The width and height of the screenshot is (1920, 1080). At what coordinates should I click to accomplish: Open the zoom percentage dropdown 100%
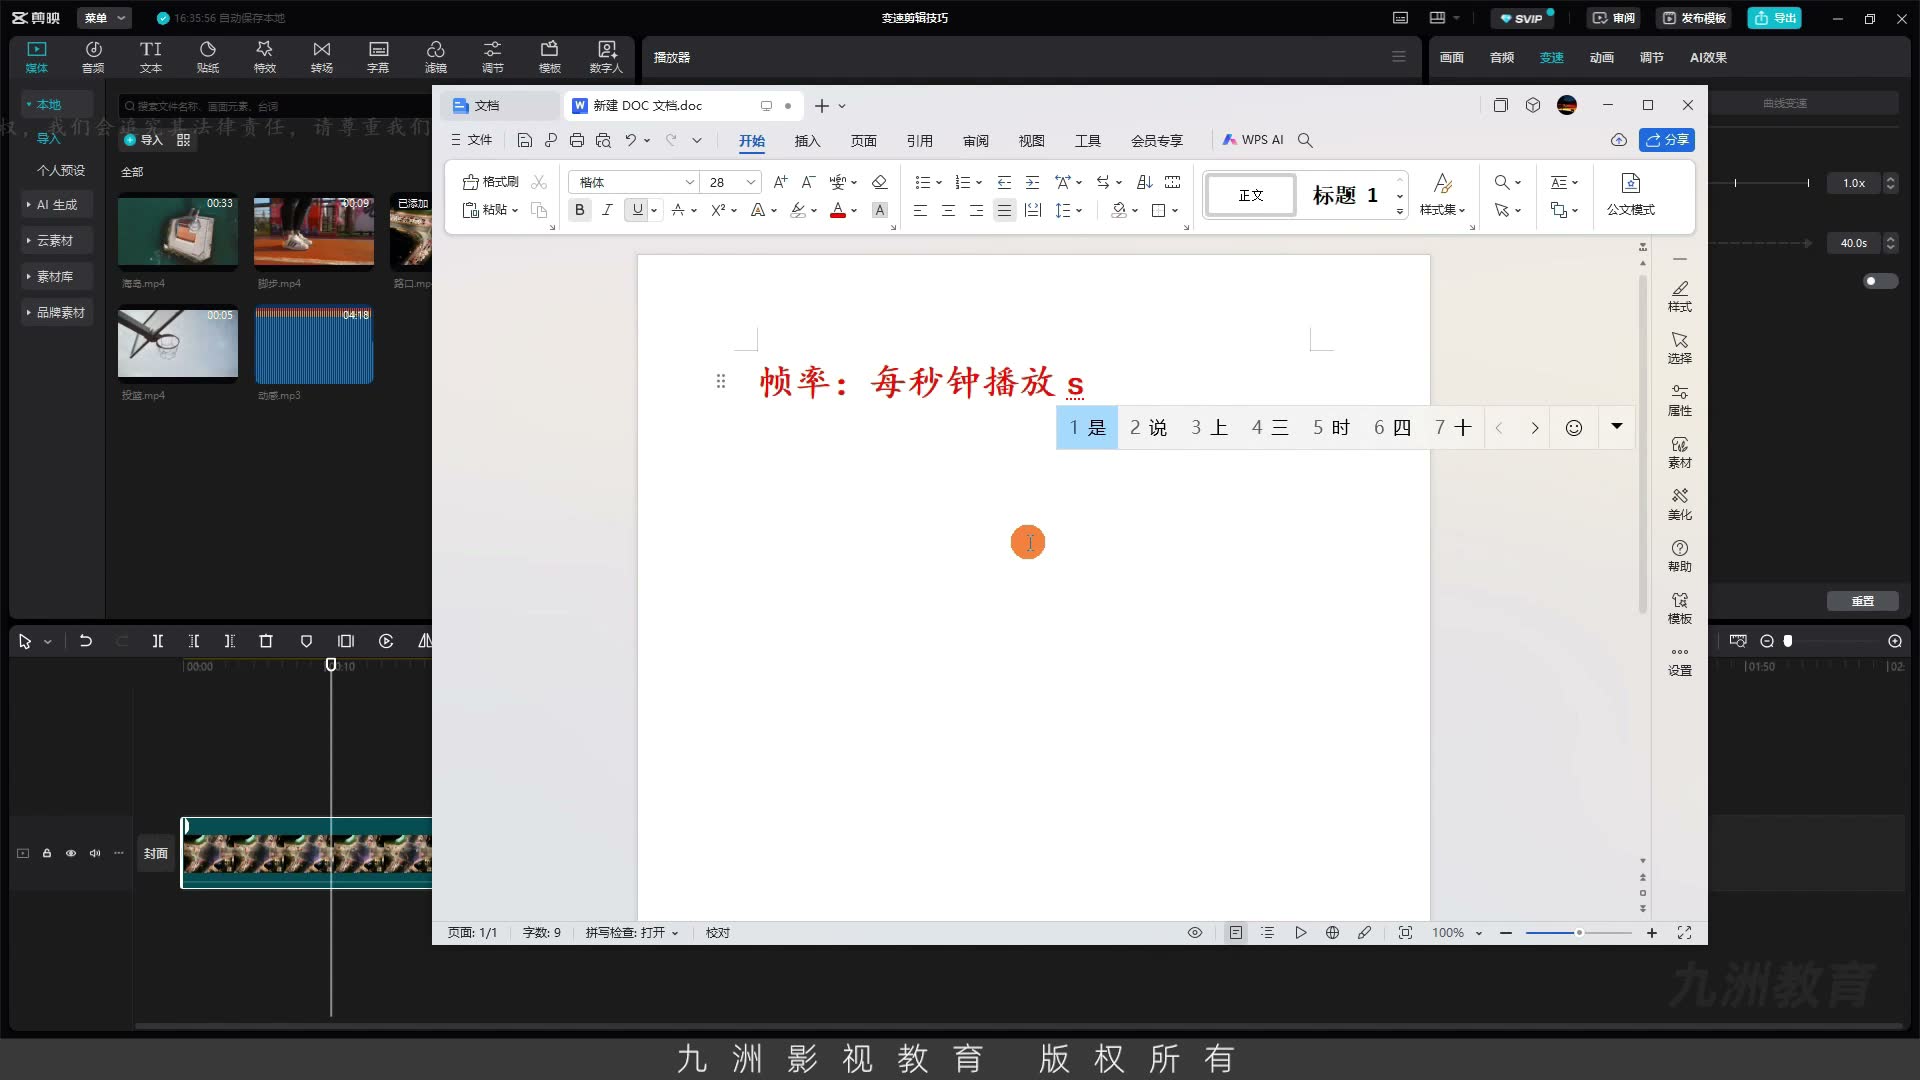pyautogui.click(x=1457, y=932)
